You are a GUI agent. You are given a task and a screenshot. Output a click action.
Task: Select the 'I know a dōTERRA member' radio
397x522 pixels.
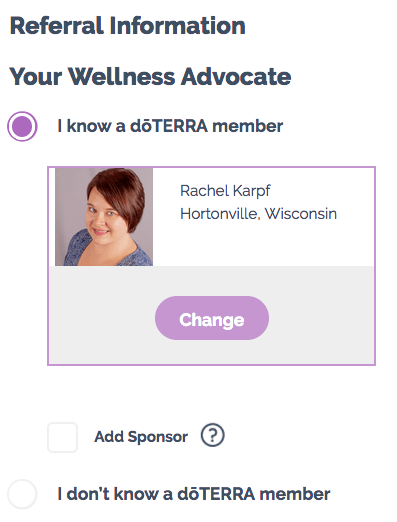pos(22,126)
